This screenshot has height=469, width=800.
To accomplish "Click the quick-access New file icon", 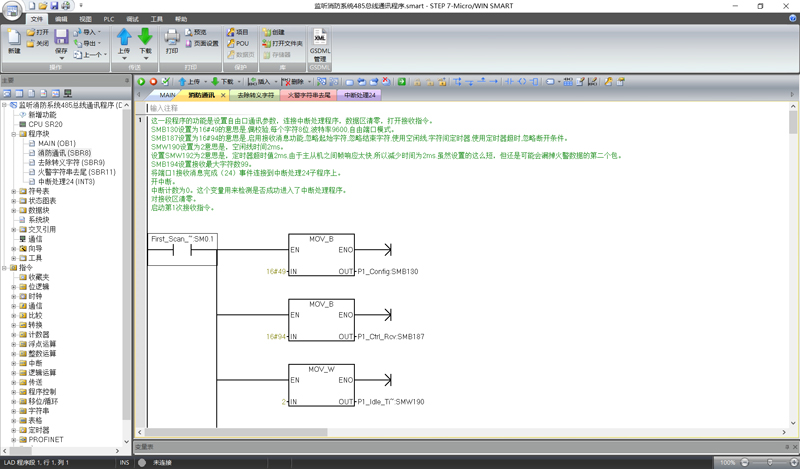I will [x=32, y=6].
